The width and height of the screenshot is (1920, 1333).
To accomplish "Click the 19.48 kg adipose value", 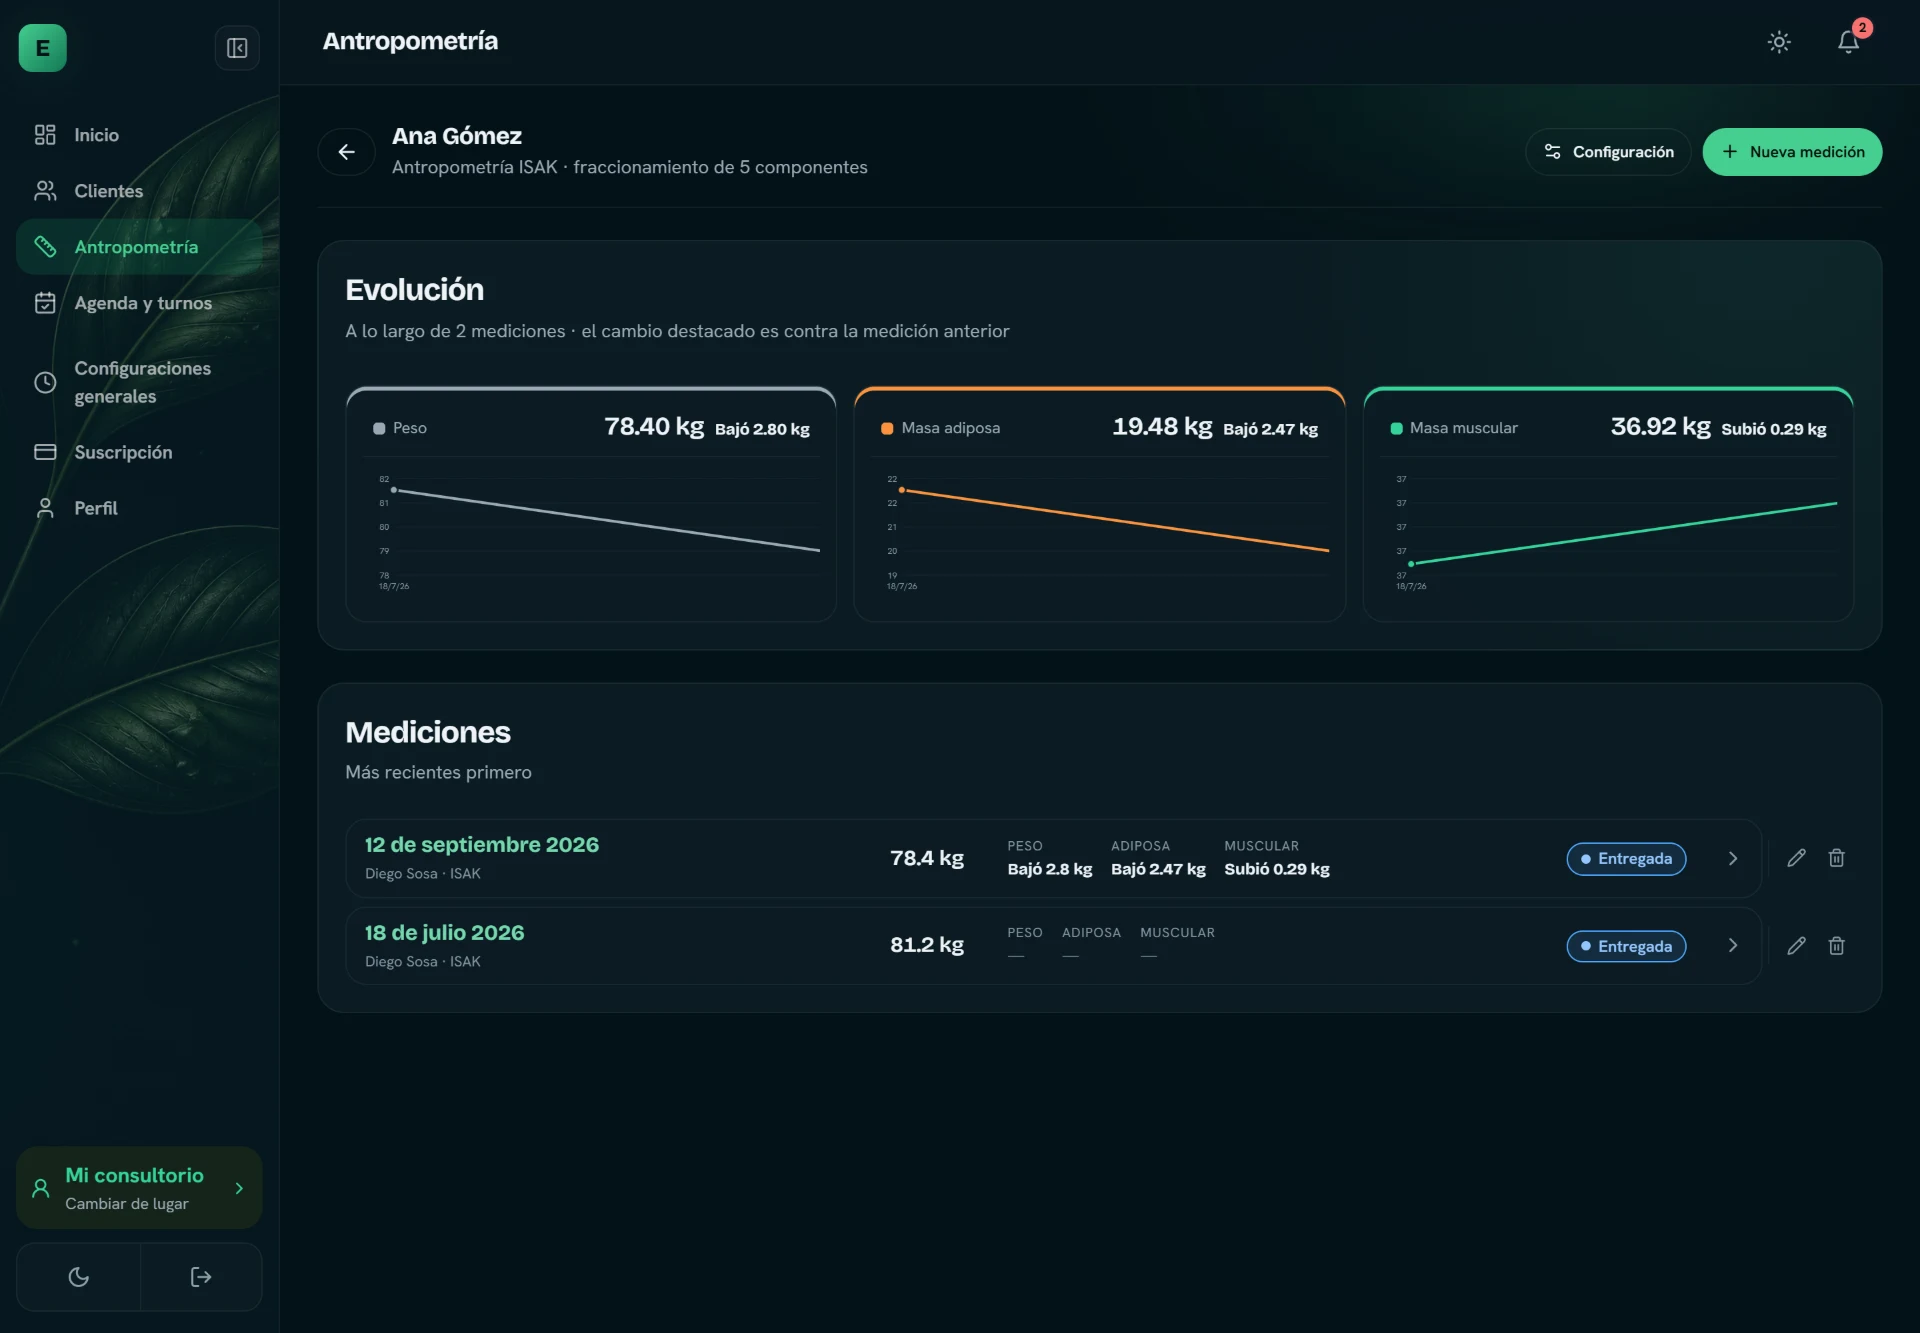I will pos(1162,427).
